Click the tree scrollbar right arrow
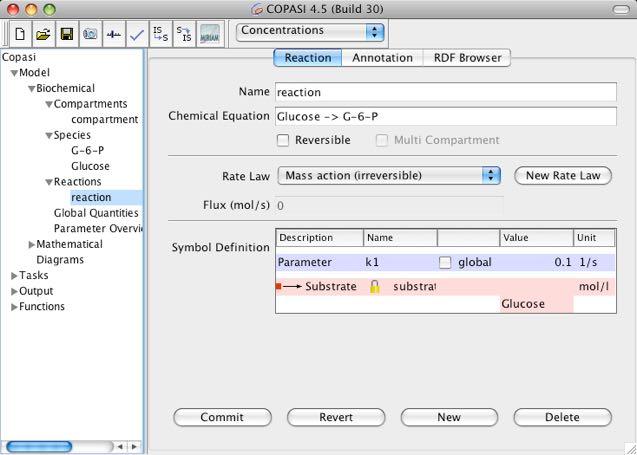Screen dimensions: 637x455 [133, 447]
